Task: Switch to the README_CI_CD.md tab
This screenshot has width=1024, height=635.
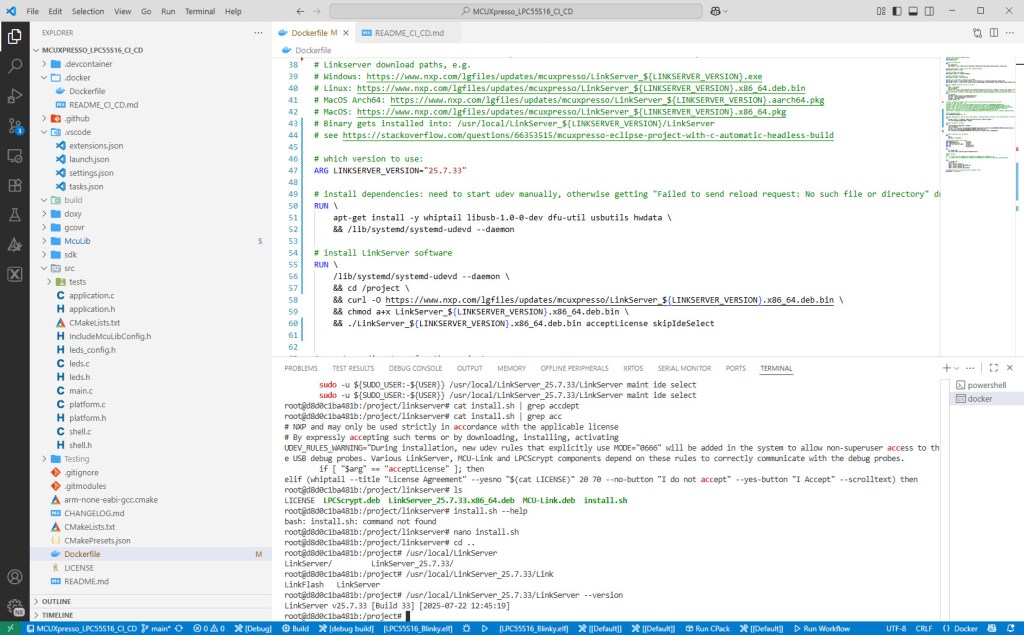Action: click(412, 31)
